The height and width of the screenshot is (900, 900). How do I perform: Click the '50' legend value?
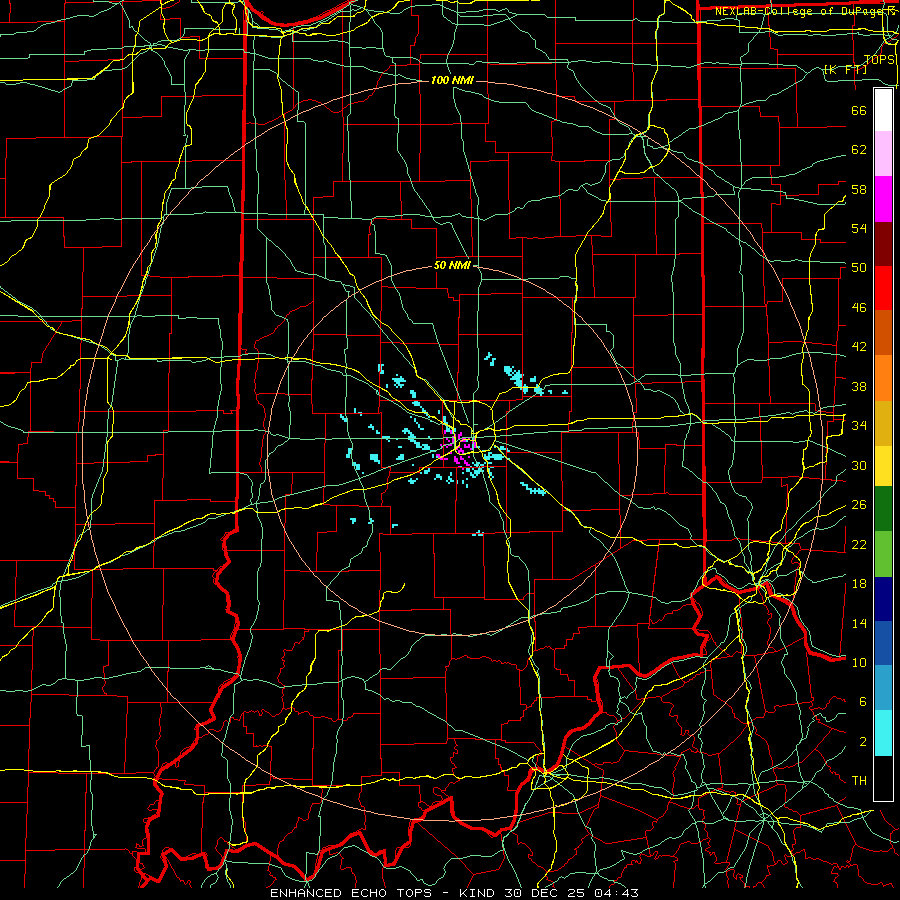click(859, 268)
